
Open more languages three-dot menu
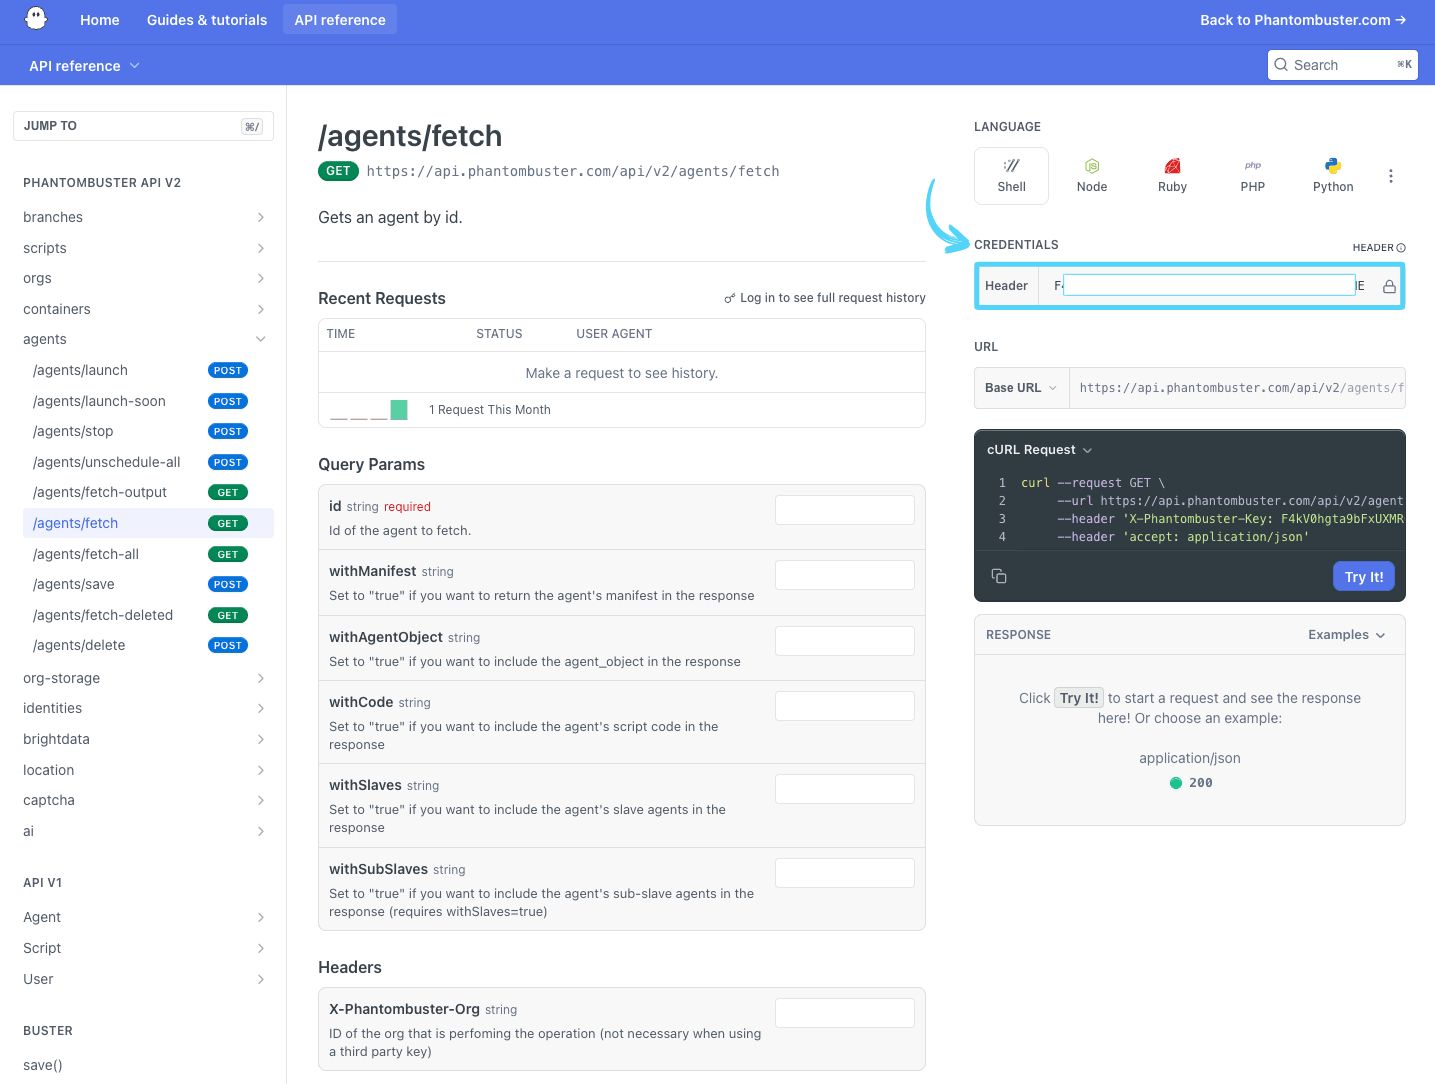point(1390,176)
